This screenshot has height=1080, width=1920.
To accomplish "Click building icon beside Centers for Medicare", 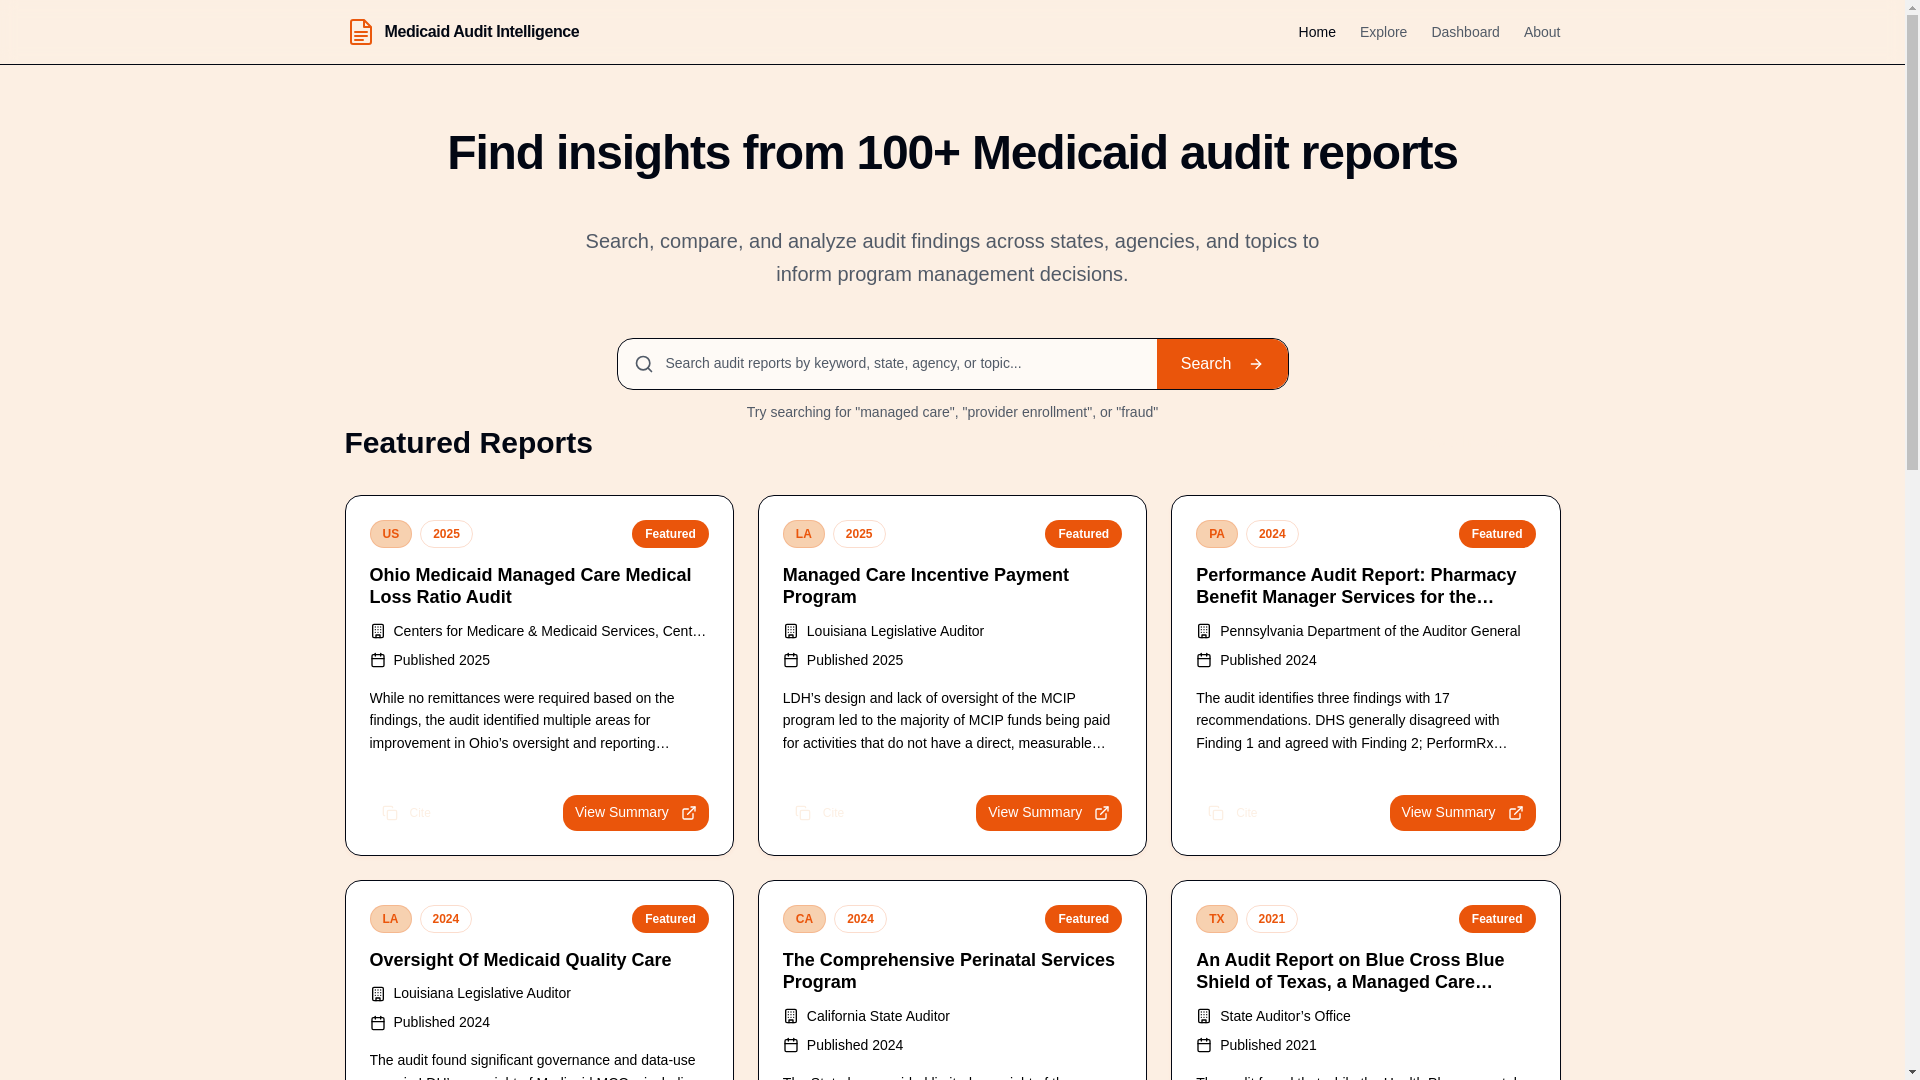I will [x=377, y=631].
